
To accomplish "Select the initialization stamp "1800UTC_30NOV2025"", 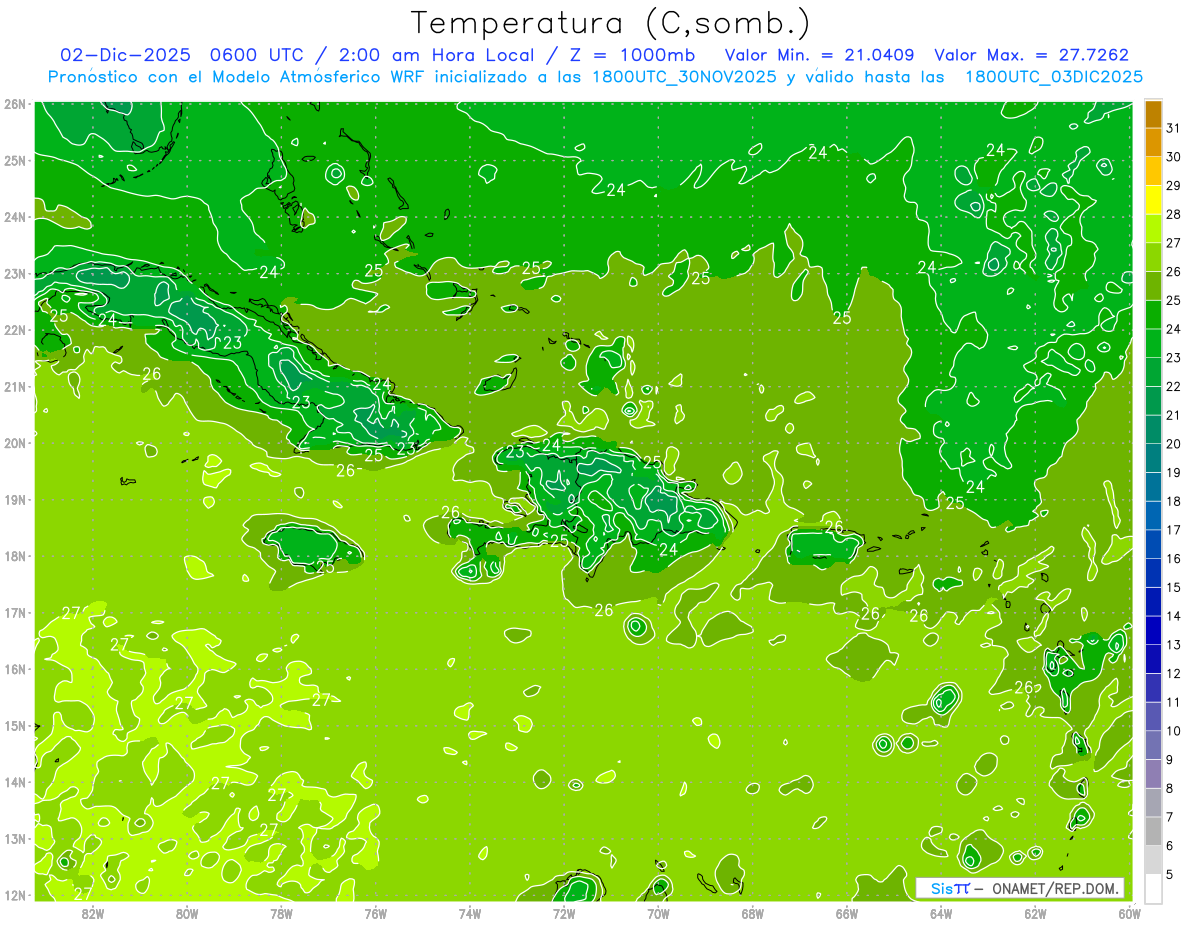I will click(685, 76).
